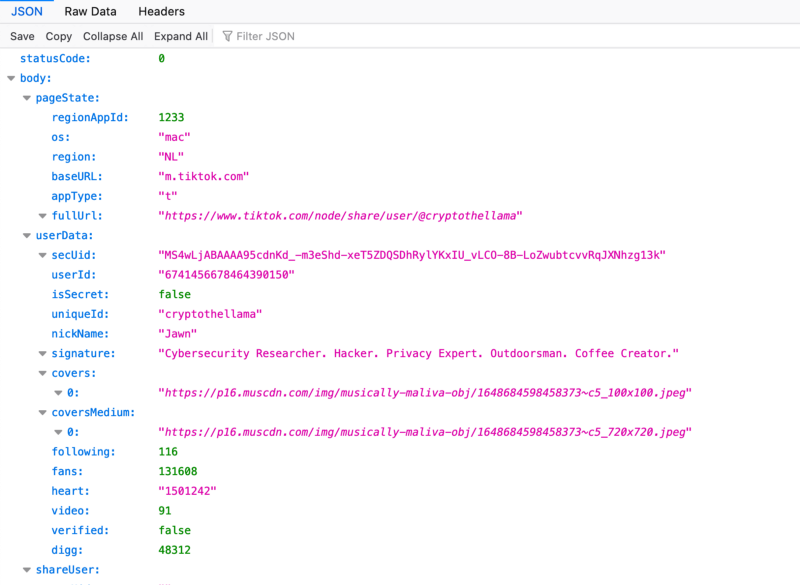Screen dimensions: 800x585
Task: Click the regionAppId key label
Action: coord(90,117)
